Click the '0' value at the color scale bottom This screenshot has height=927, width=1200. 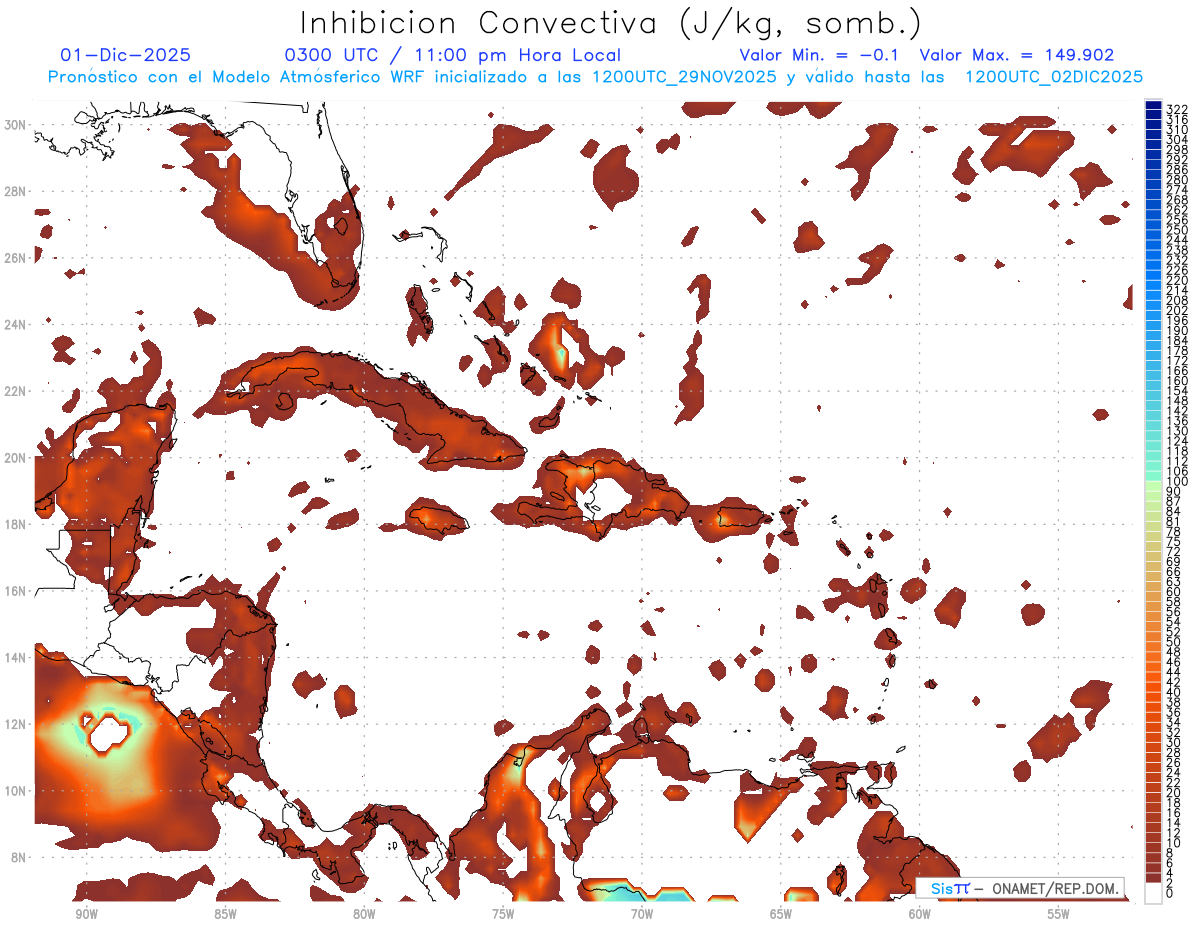click(x=1170, y=894)
